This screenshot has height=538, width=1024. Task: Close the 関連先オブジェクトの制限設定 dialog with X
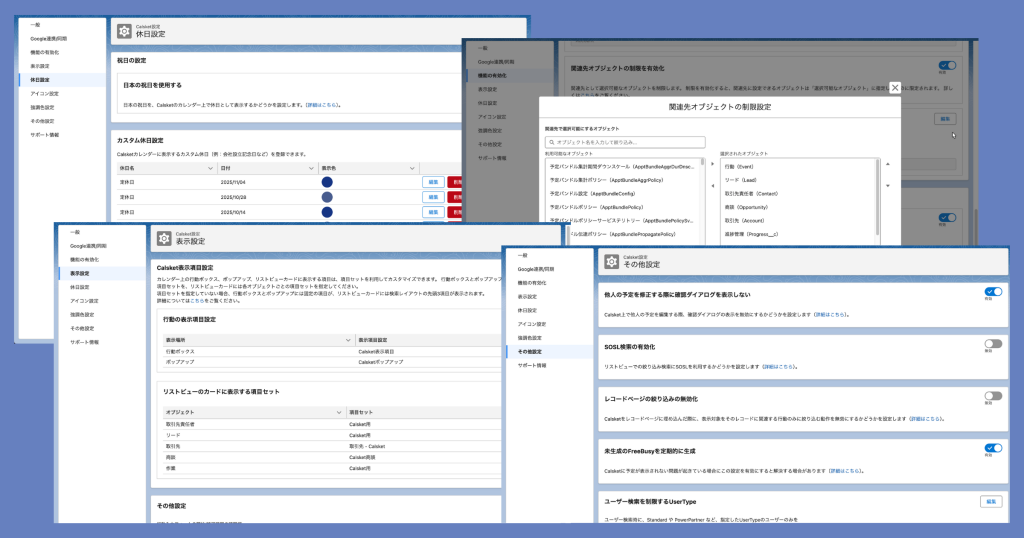pyautogui.click(x=895, y=88)
